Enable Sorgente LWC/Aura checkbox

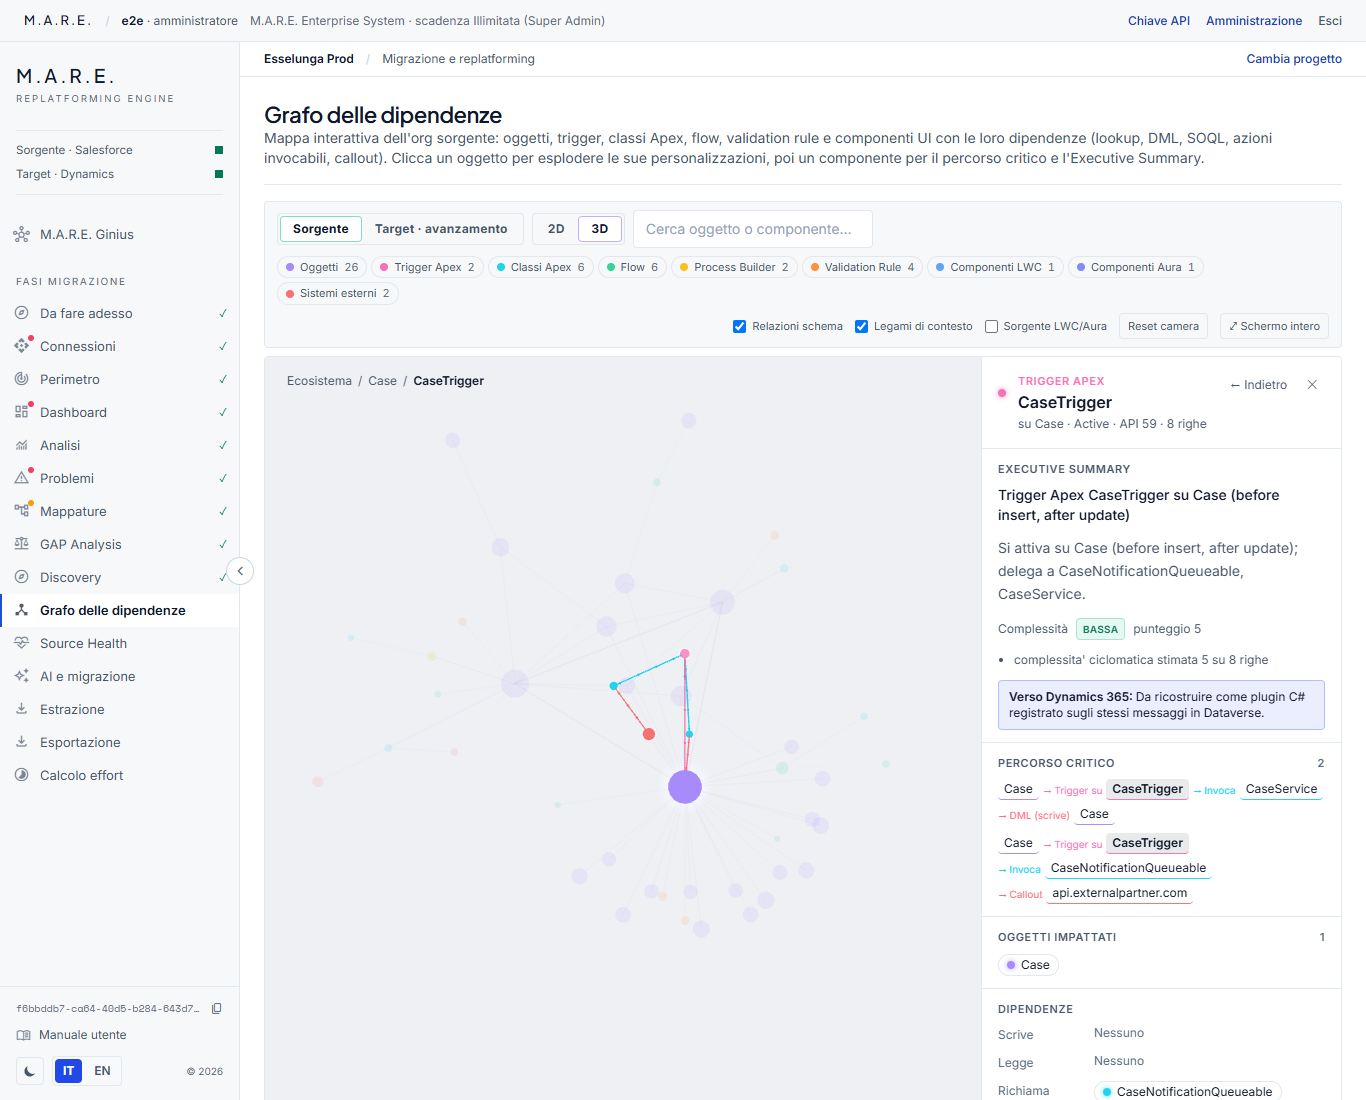pos(991,326)
